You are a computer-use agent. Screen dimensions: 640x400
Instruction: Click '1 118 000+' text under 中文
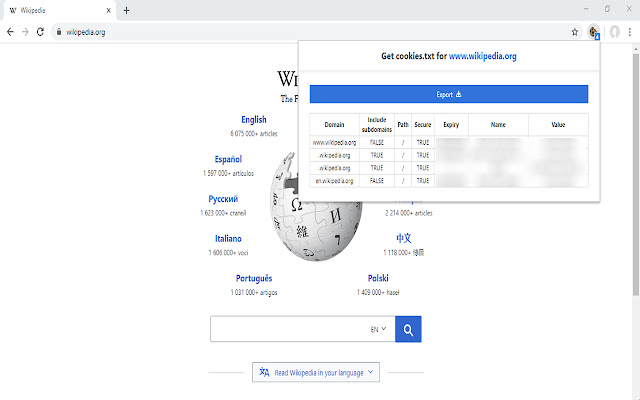[x=404, y=253]
